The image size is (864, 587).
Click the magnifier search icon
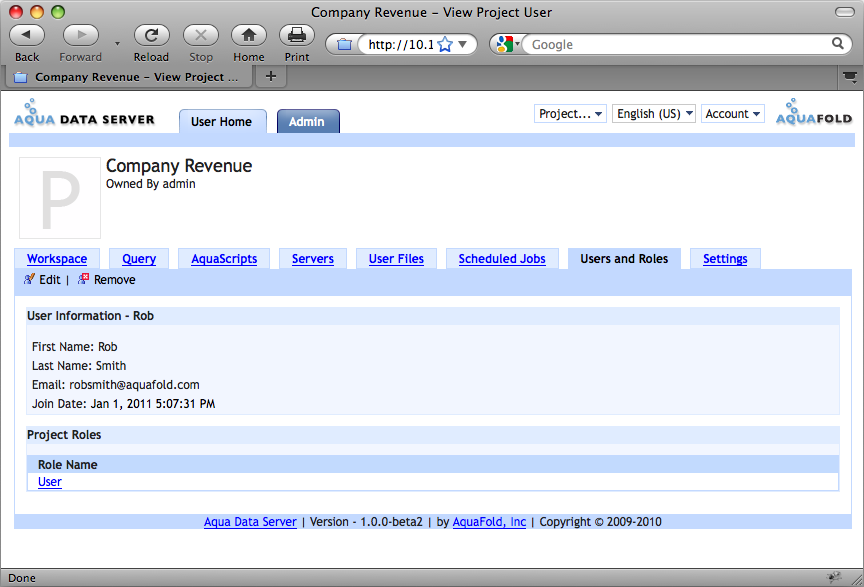click(838, 44)
